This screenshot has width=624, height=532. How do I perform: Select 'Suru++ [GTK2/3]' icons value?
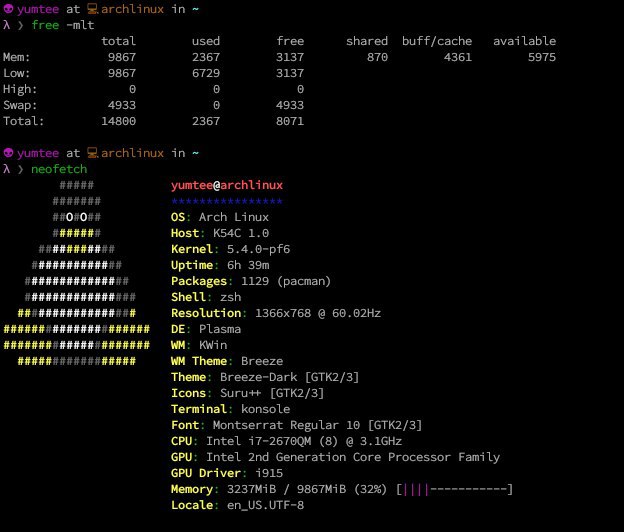pos(272,393)
